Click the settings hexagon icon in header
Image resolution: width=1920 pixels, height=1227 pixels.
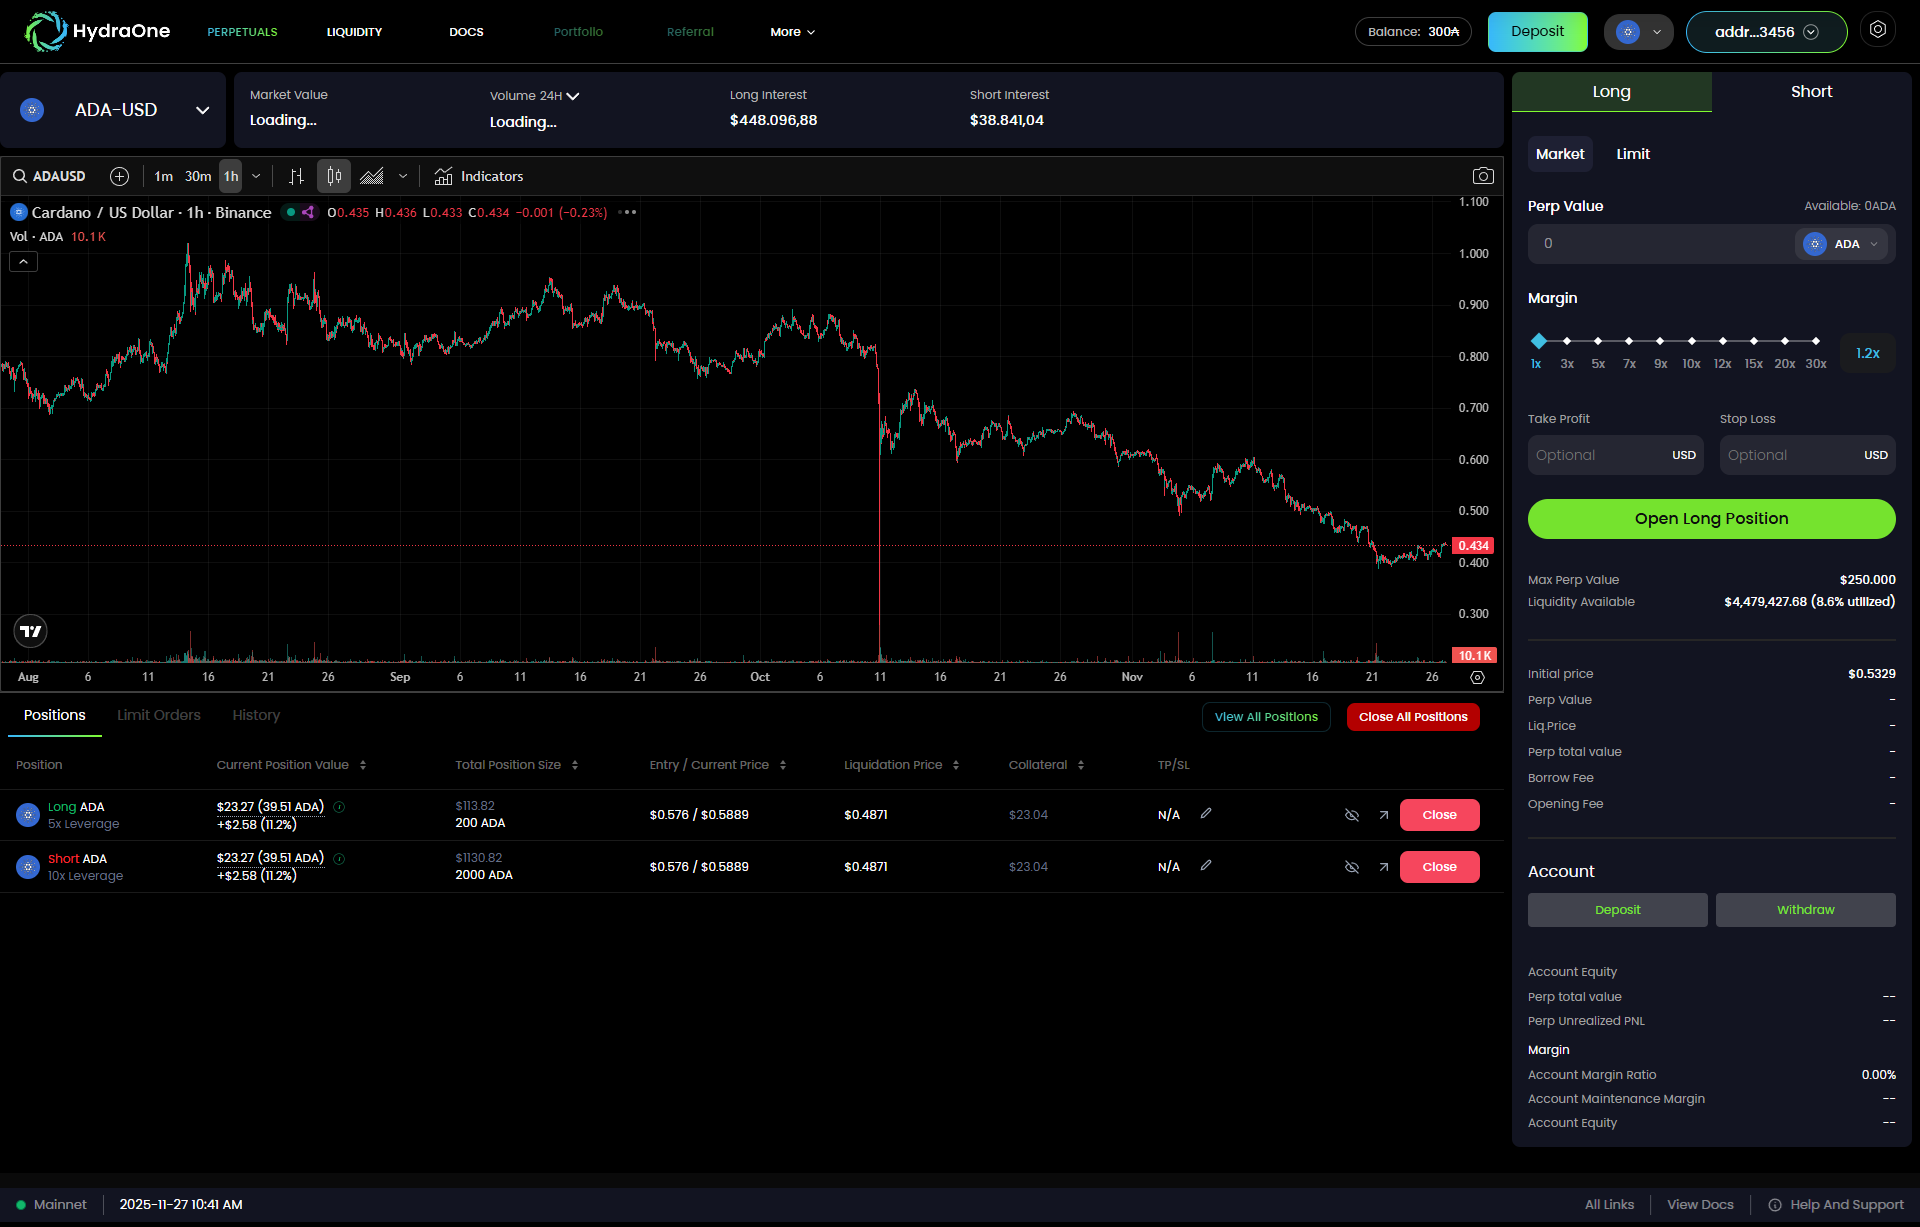click(1877, 30)
